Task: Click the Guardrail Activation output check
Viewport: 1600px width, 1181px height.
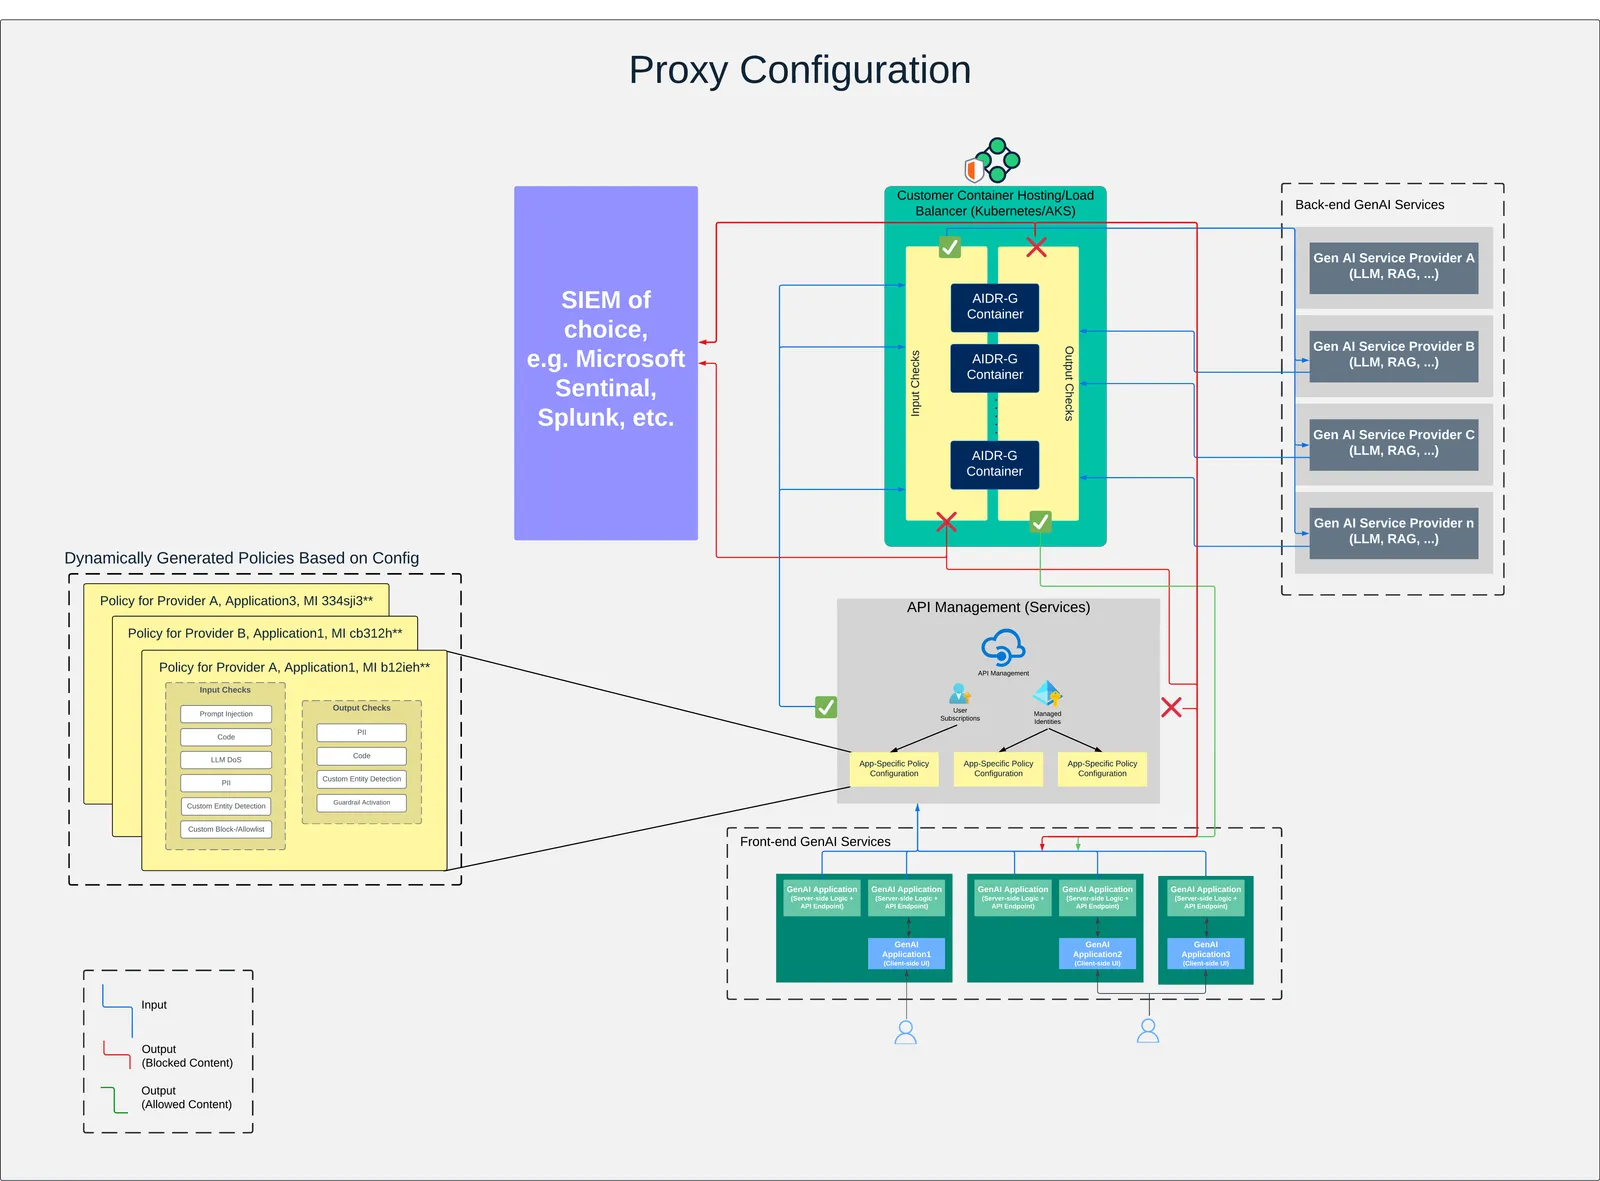Action: [x=362, y=803]
